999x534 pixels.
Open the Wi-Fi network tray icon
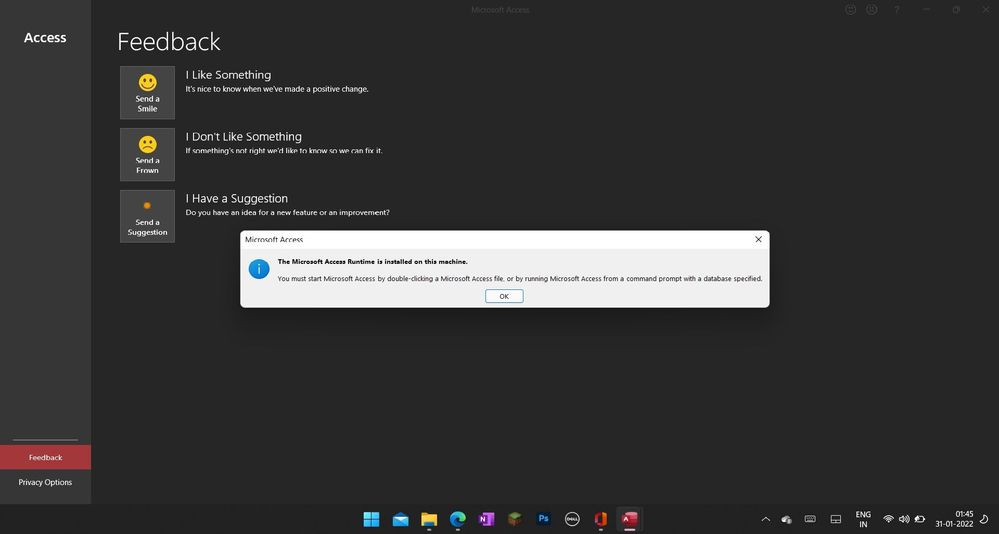pyautogui.click(x=888, y=519)
